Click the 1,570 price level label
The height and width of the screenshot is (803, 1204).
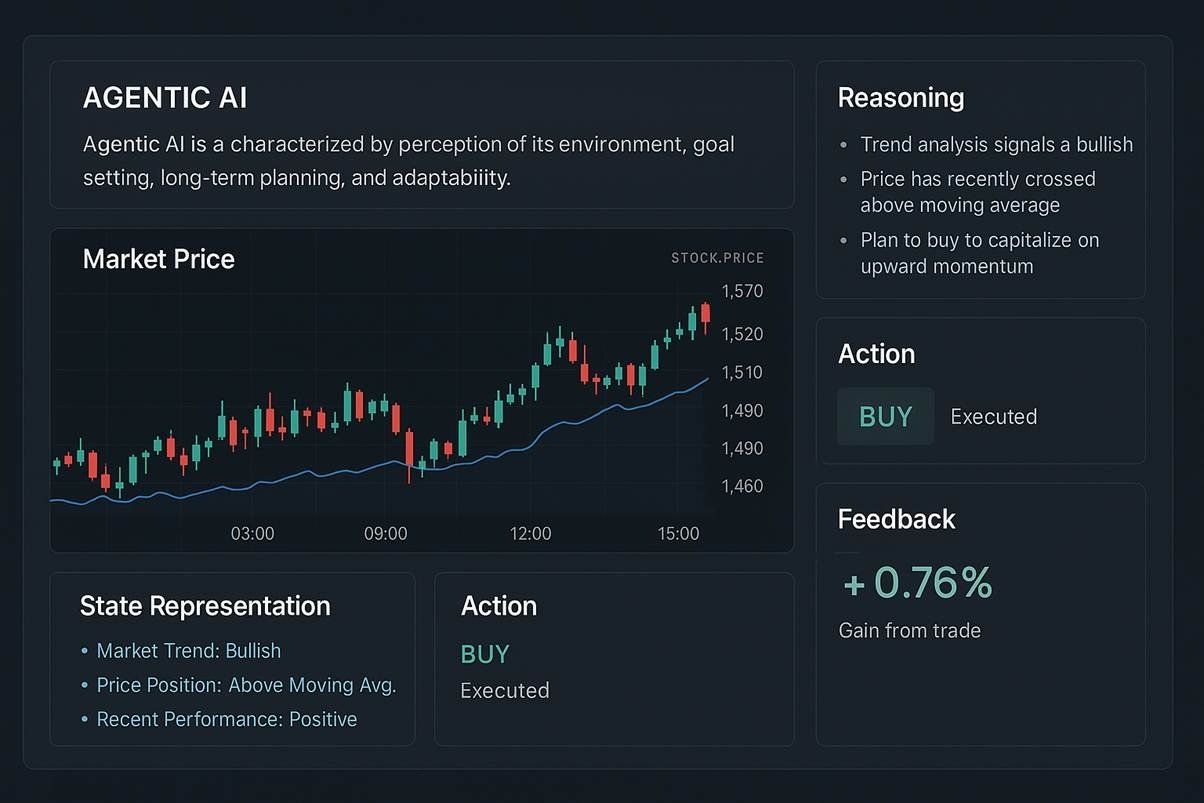point(742,292)
